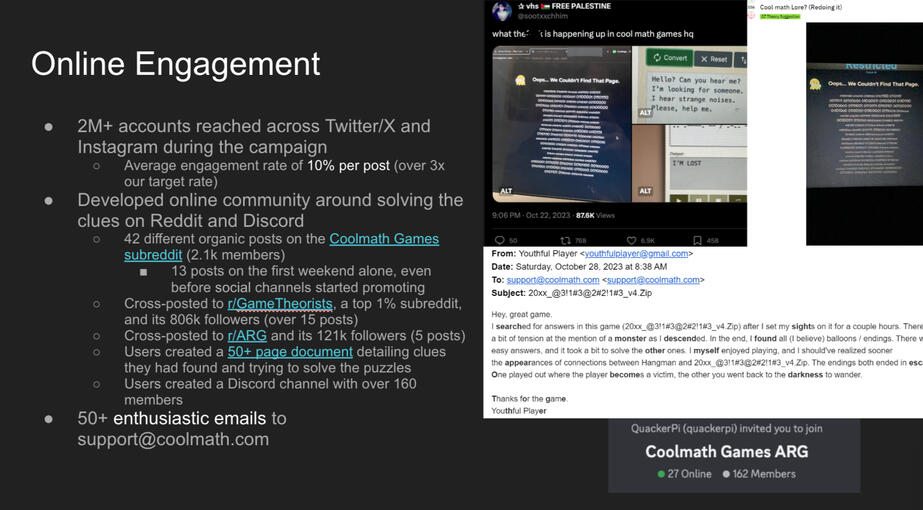
Task: Click the ghost icon in the Reddit image
Action: pos(816,84)
